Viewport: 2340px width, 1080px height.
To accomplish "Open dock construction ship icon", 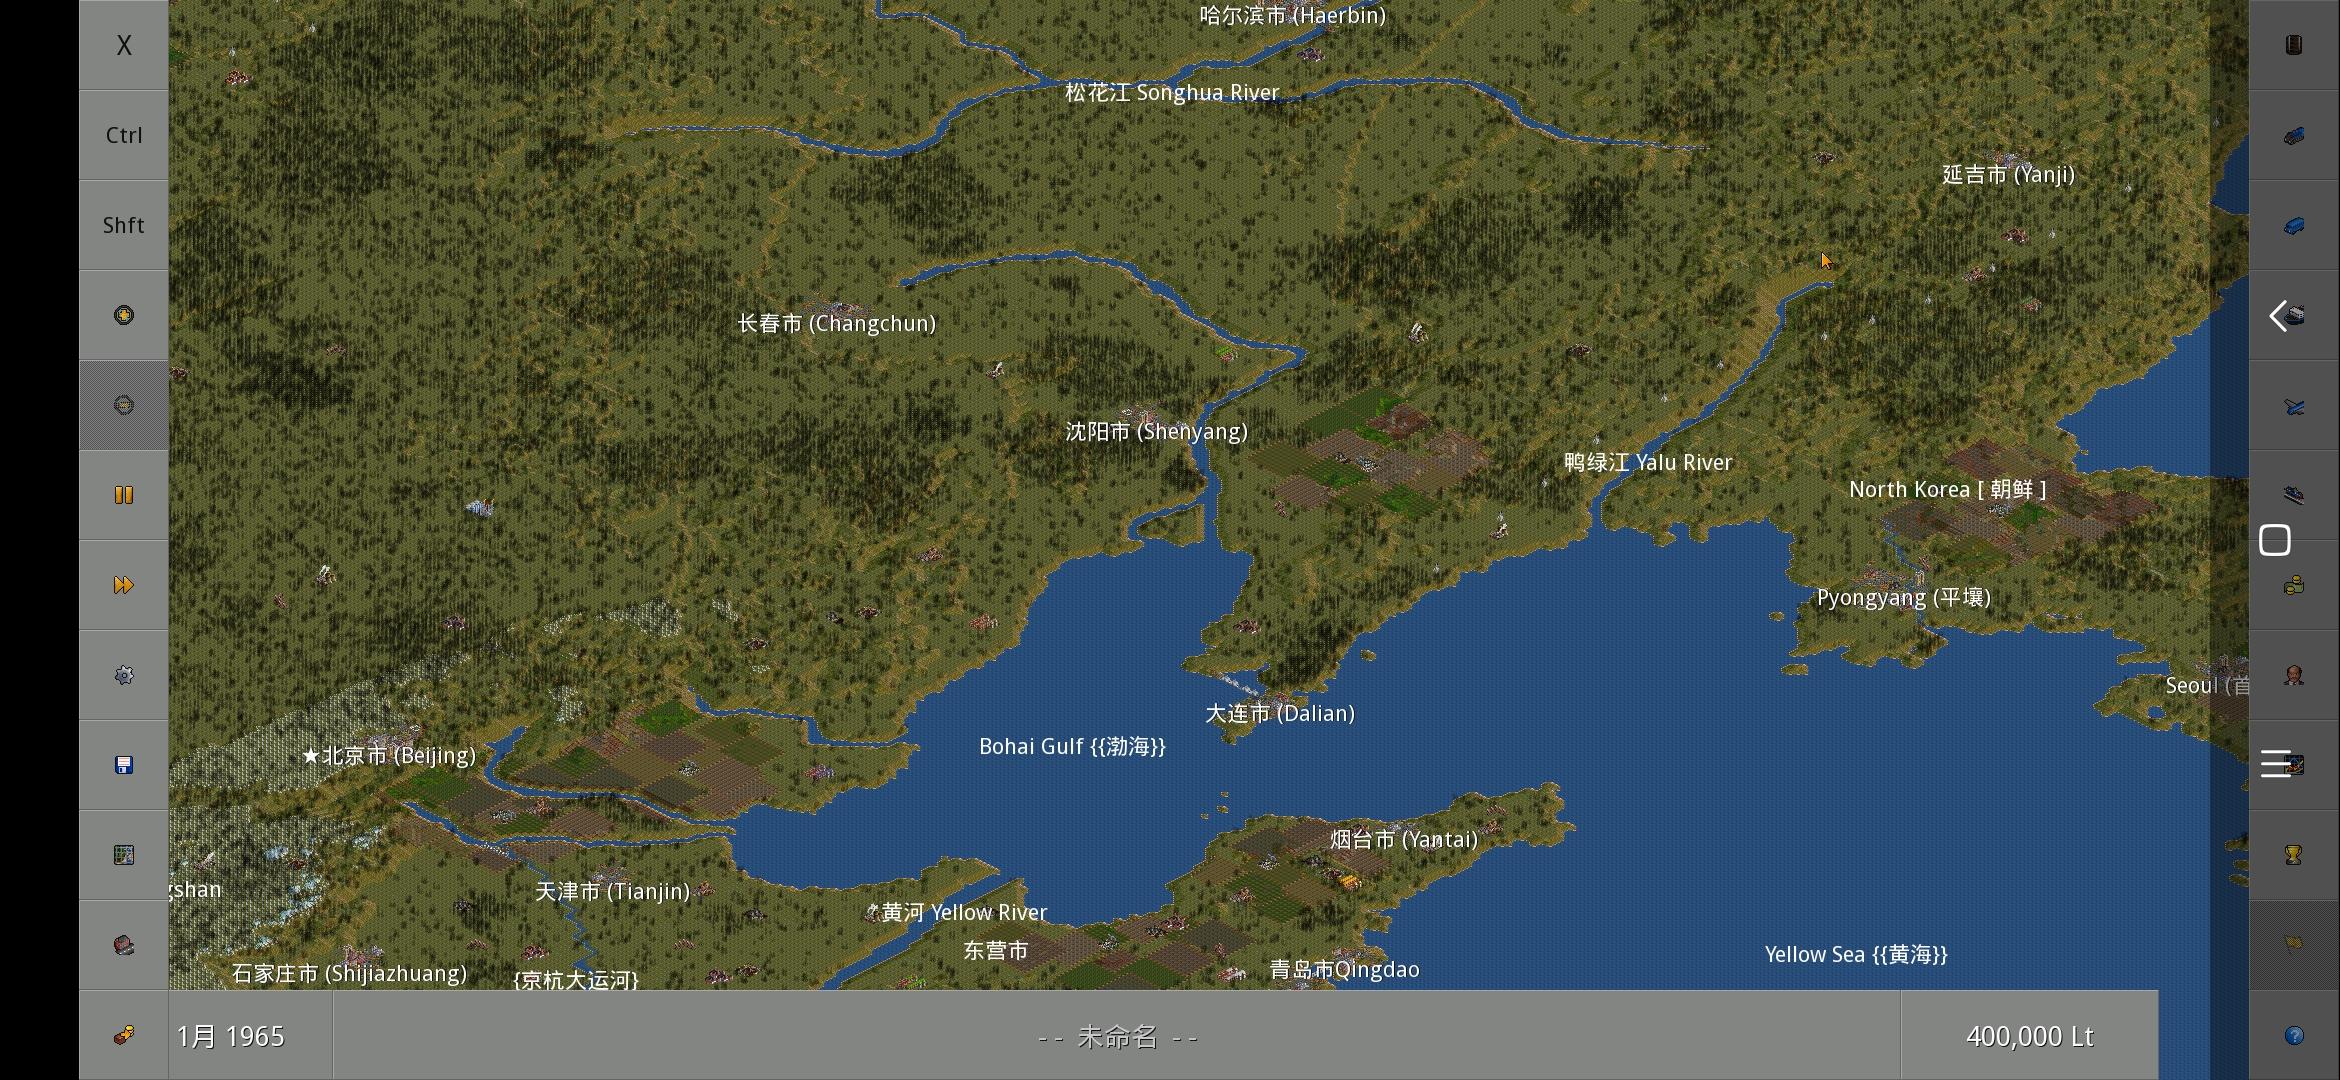I will [x=2294, y=495].
